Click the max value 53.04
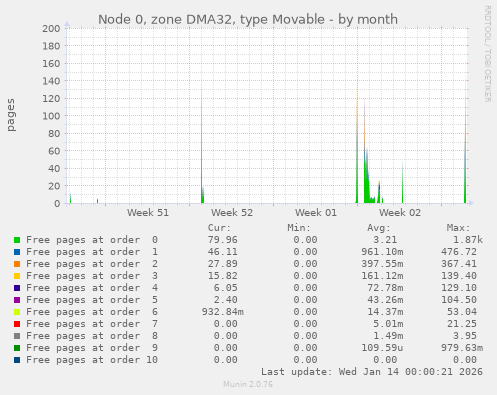Viewport: 497px width, 395px height. coord(462,312)
